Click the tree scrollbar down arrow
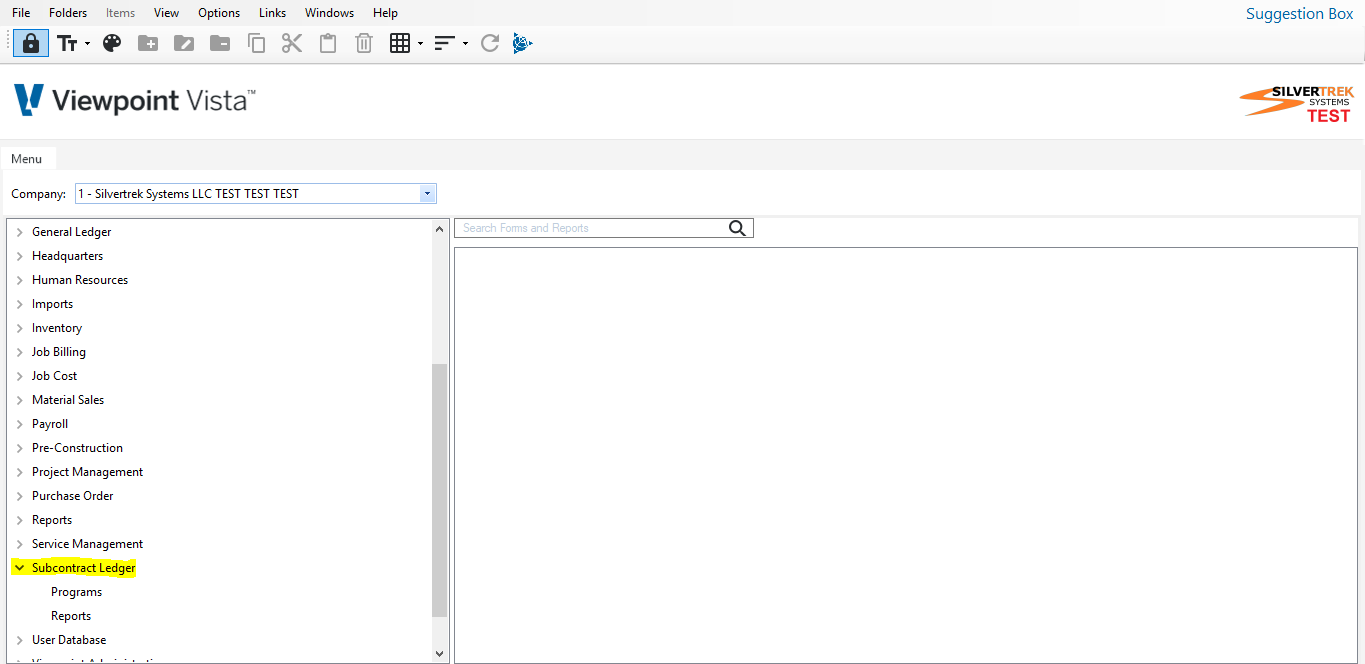This screenshot has height=664, width=1365. [440, 653]
